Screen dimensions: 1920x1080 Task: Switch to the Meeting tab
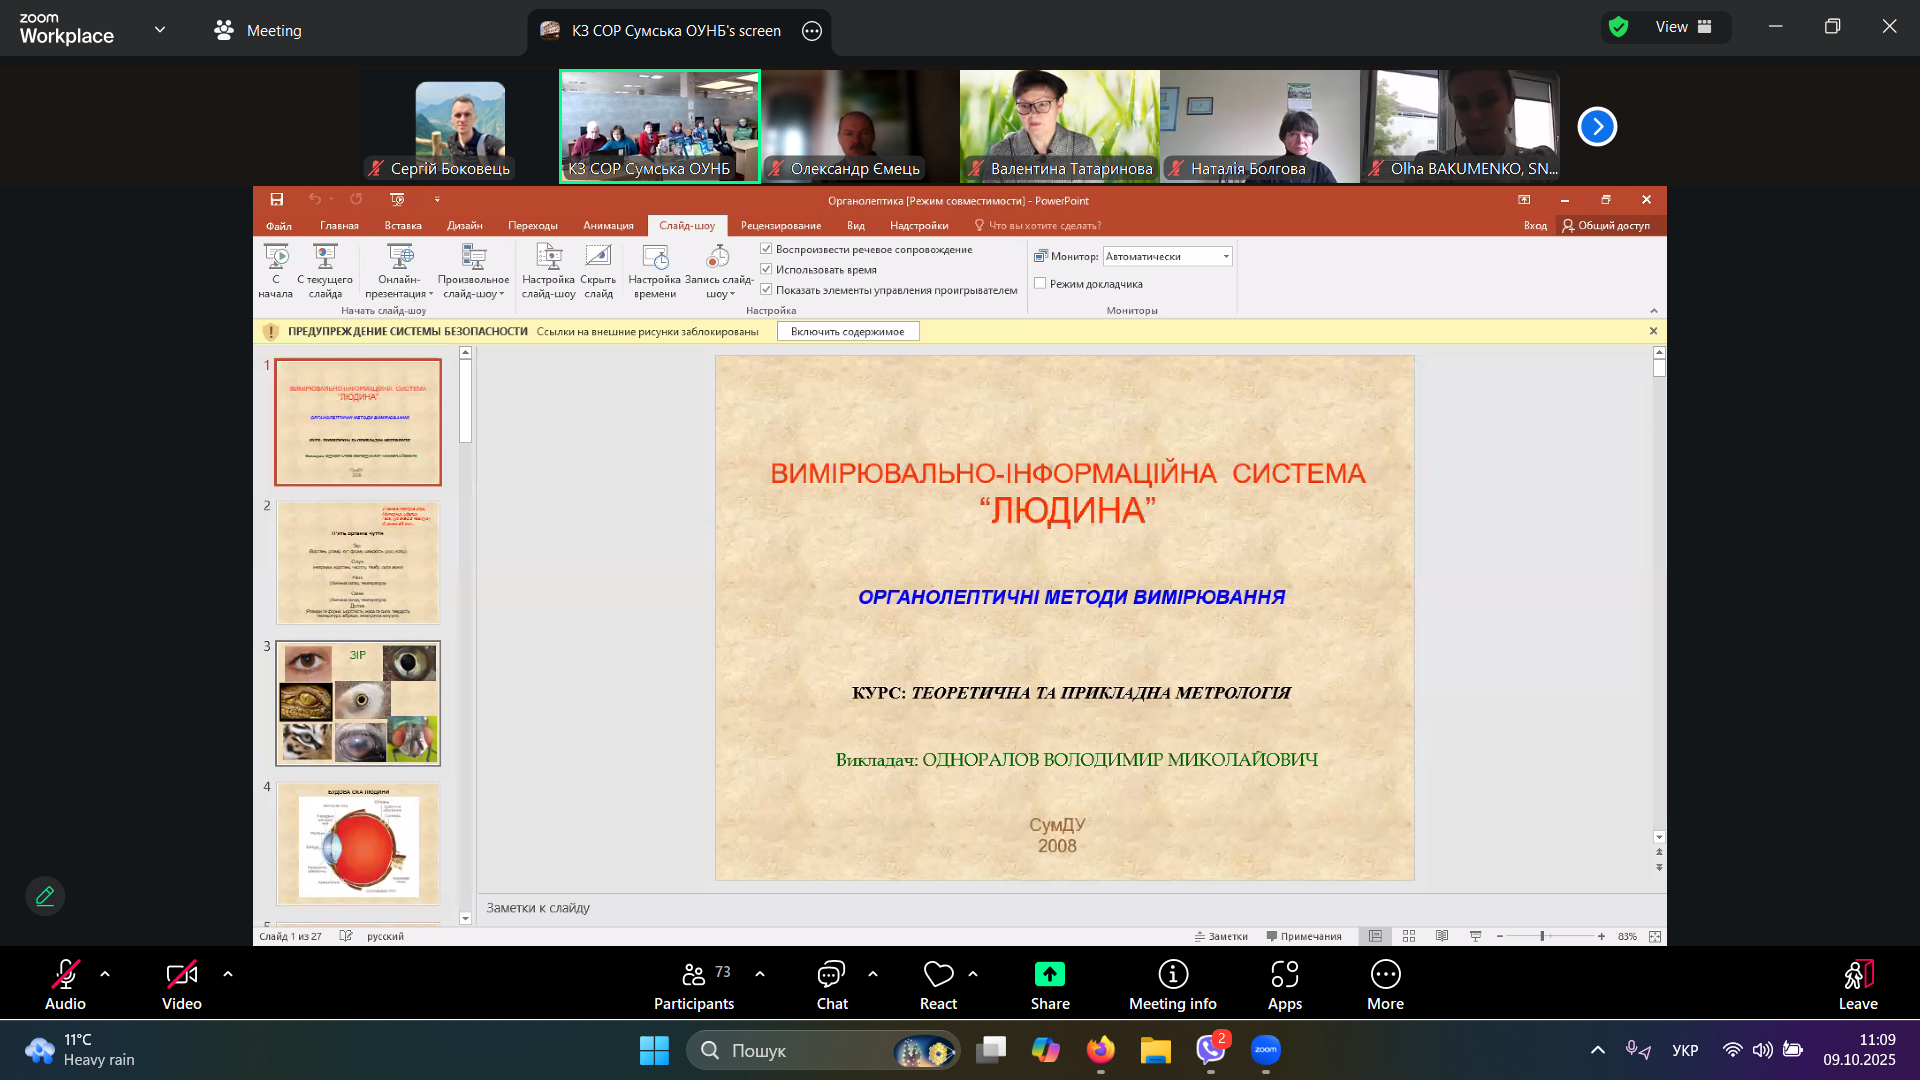point(258,30)
